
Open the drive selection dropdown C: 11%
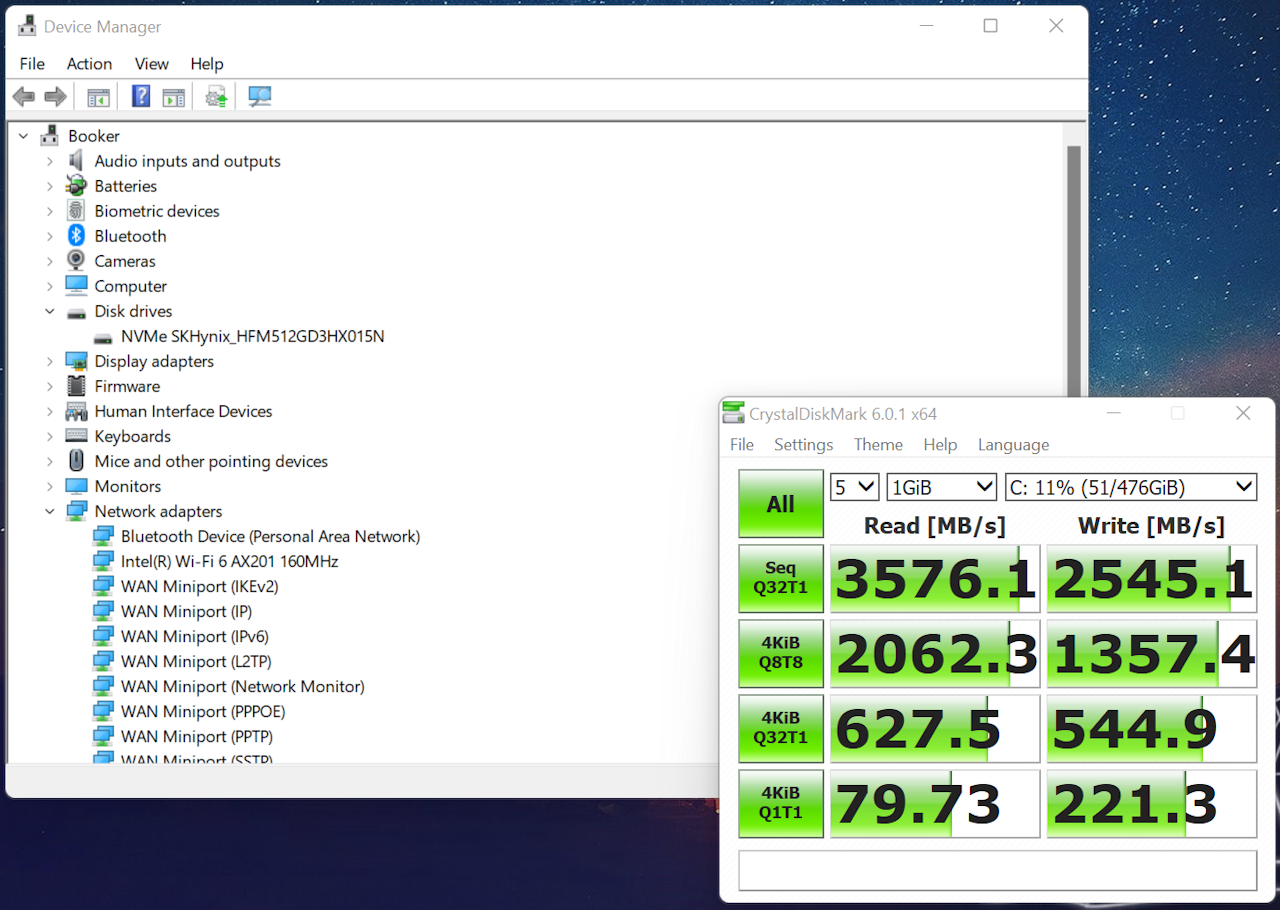click(x=1131, y=487)
